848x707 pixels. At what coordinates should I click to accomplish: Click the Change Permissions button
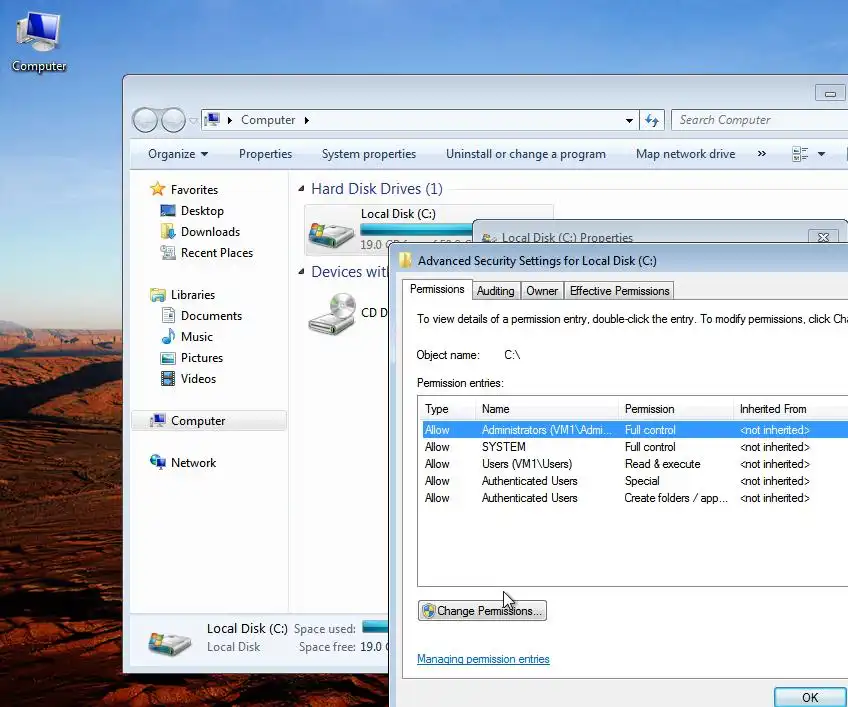coord(482,611)
